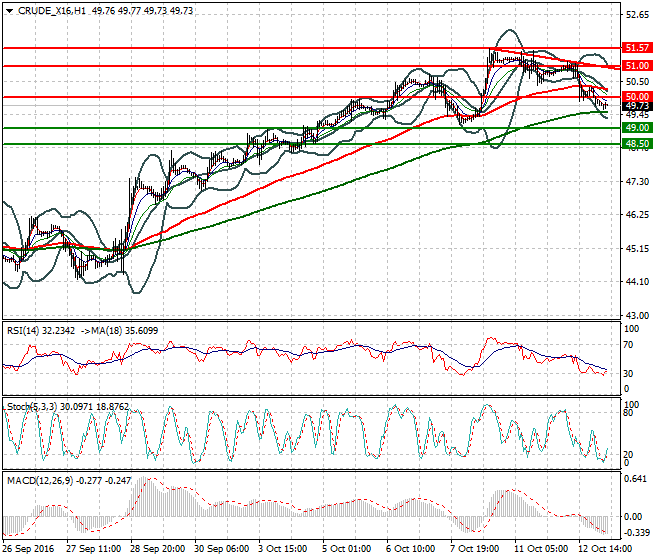
Task: Select the 28 Sep 20:00 time label
Action: (x=158, y=549)
